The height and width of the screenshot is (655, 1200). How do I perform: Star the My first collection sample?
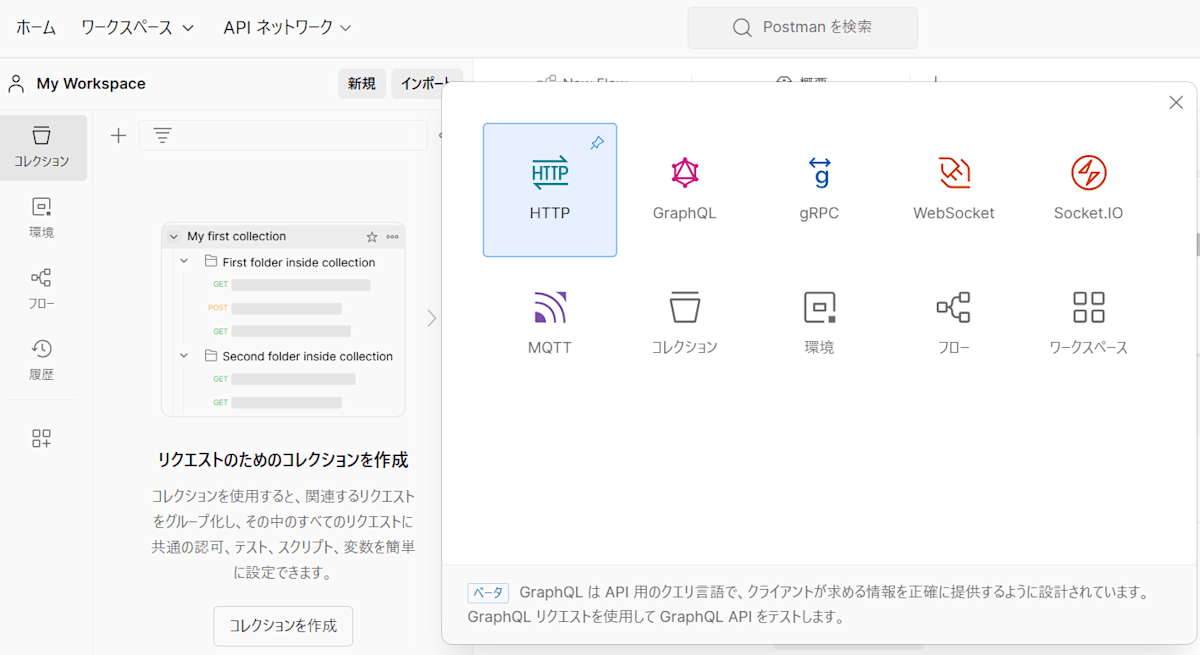(372, 237)
